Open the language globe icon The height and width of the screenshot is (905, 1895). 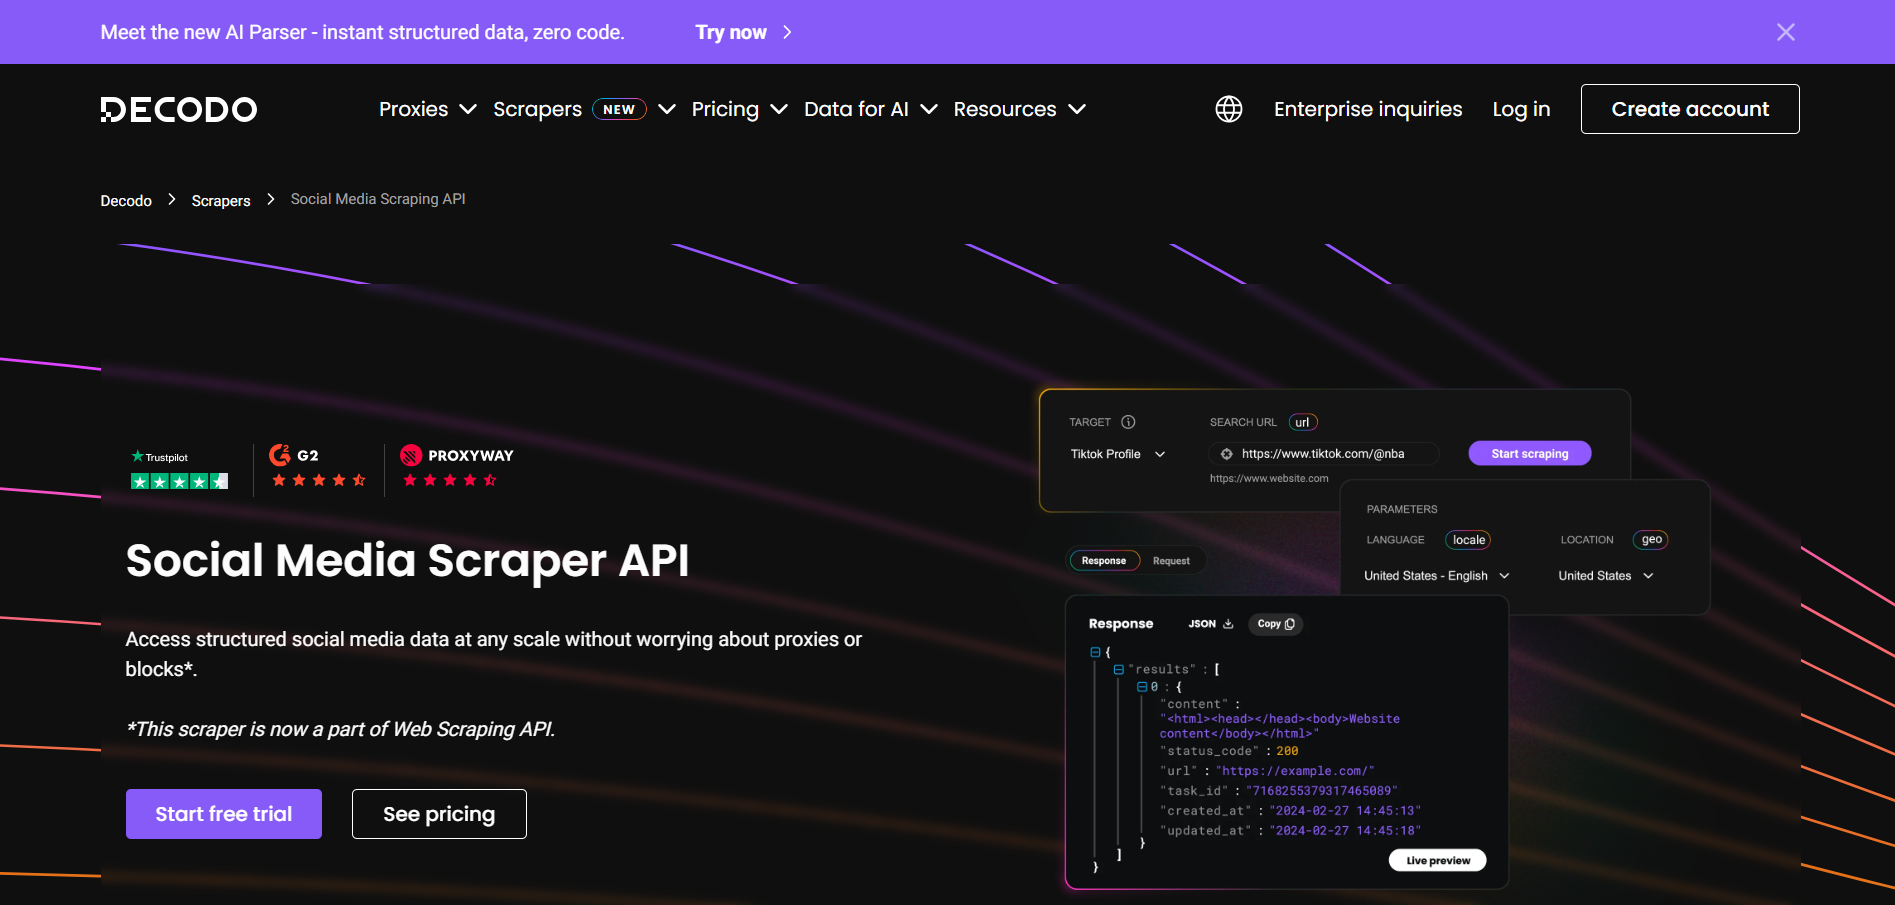(1229, 109)
